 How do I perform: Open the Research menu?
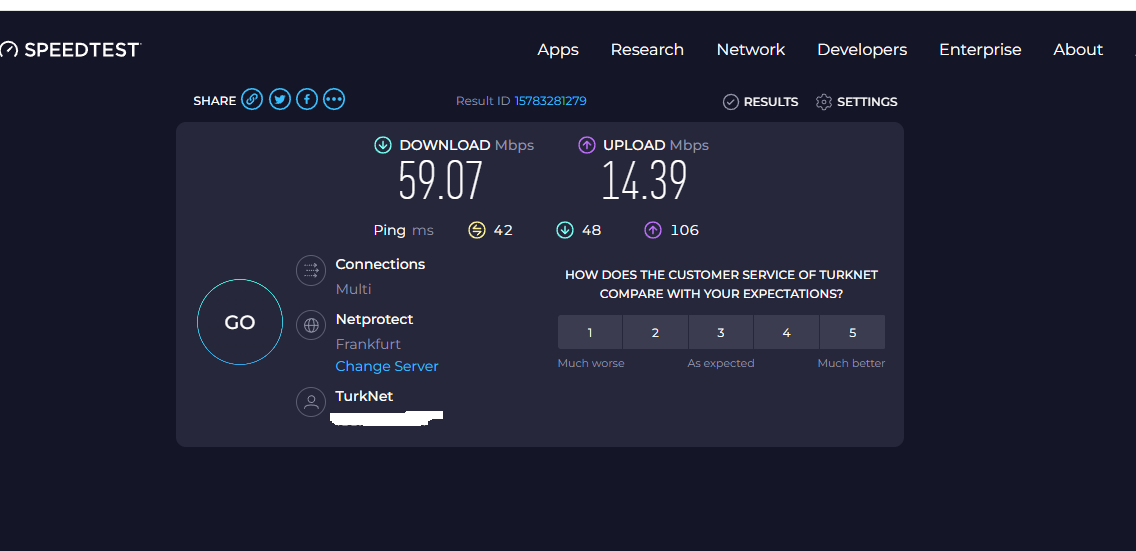pos(647,50)
